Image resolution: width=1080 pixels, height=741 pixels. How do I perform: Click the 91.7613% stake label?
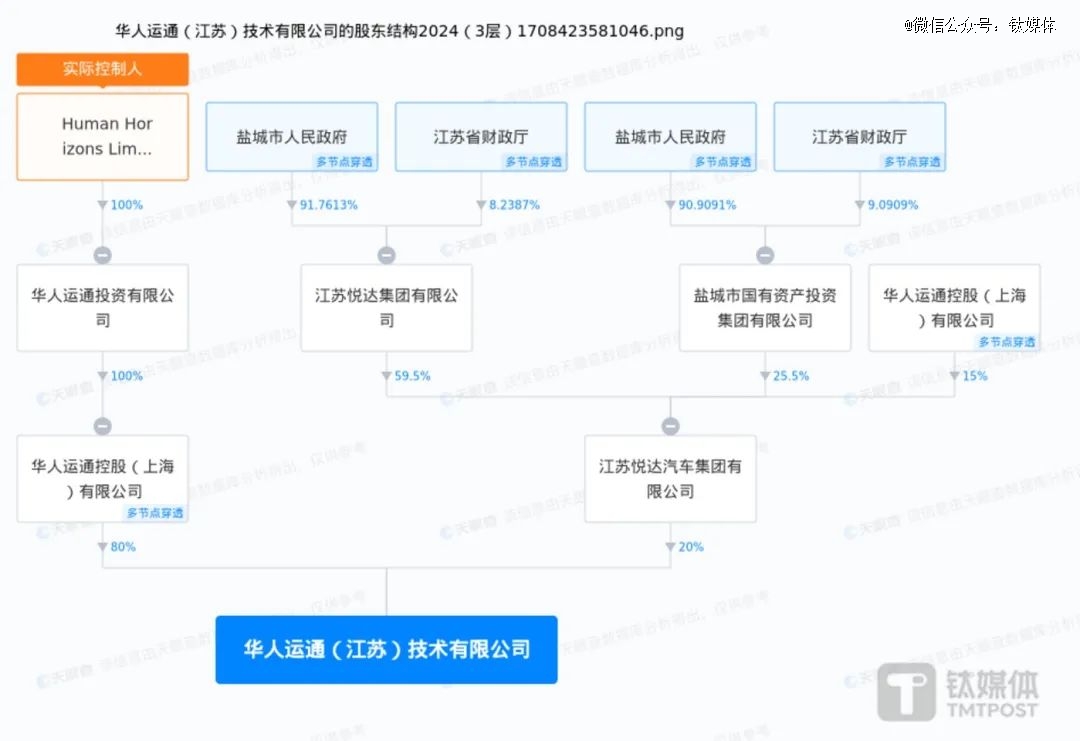[329, 205]
